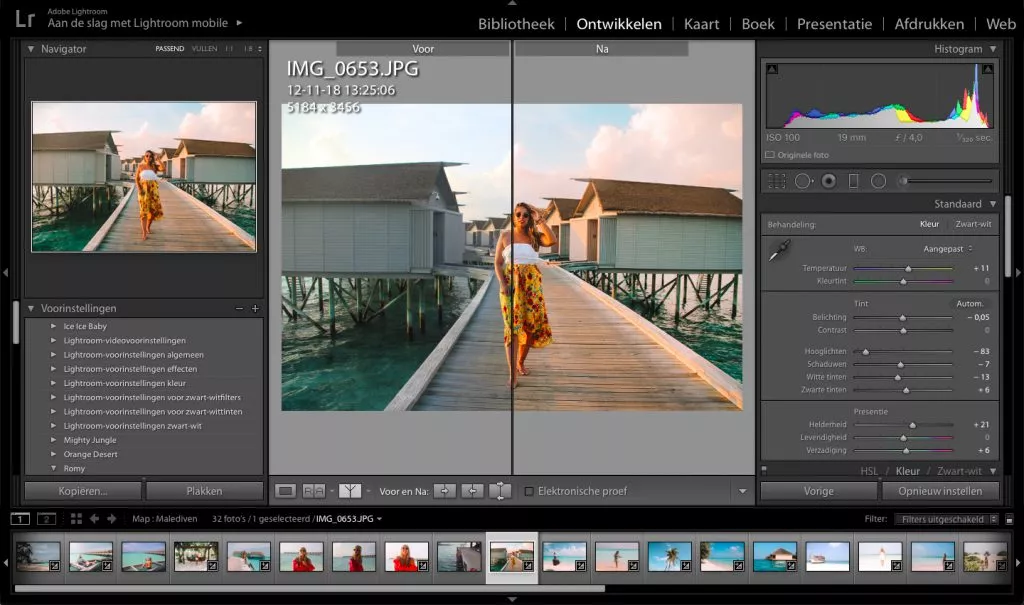Open the Afdrukken module
Image resolution: width=1024 pixels, height=605 pixels.
pos(929,24)
